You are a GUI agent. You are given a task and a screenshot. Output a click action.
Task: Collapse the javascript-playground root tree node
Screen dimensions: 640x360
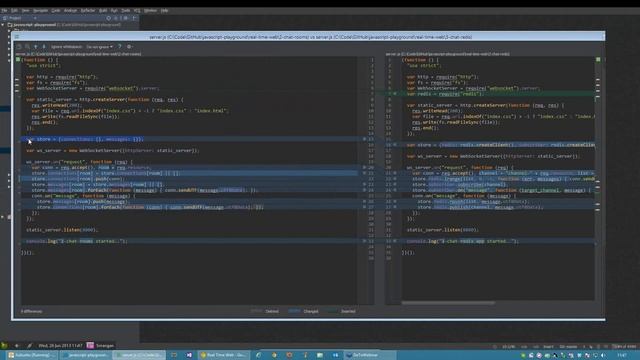[3, 25]
